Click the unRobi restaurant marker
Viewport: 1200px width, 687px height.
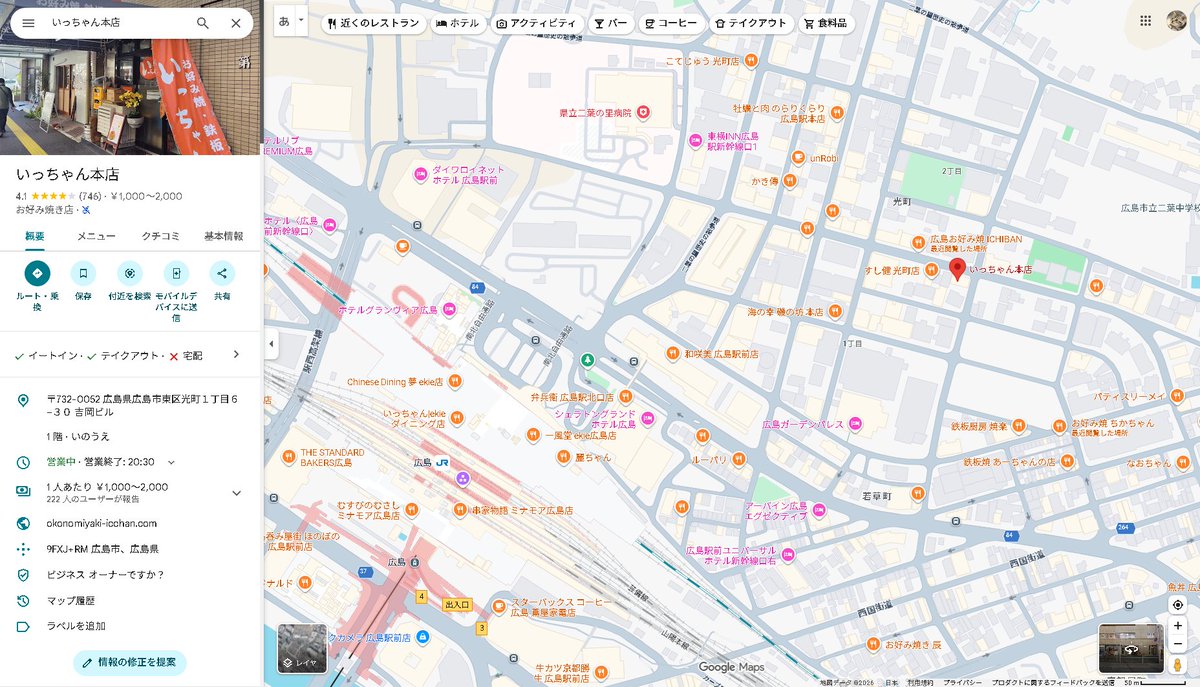pyautogui.click(x=798, y=157)
